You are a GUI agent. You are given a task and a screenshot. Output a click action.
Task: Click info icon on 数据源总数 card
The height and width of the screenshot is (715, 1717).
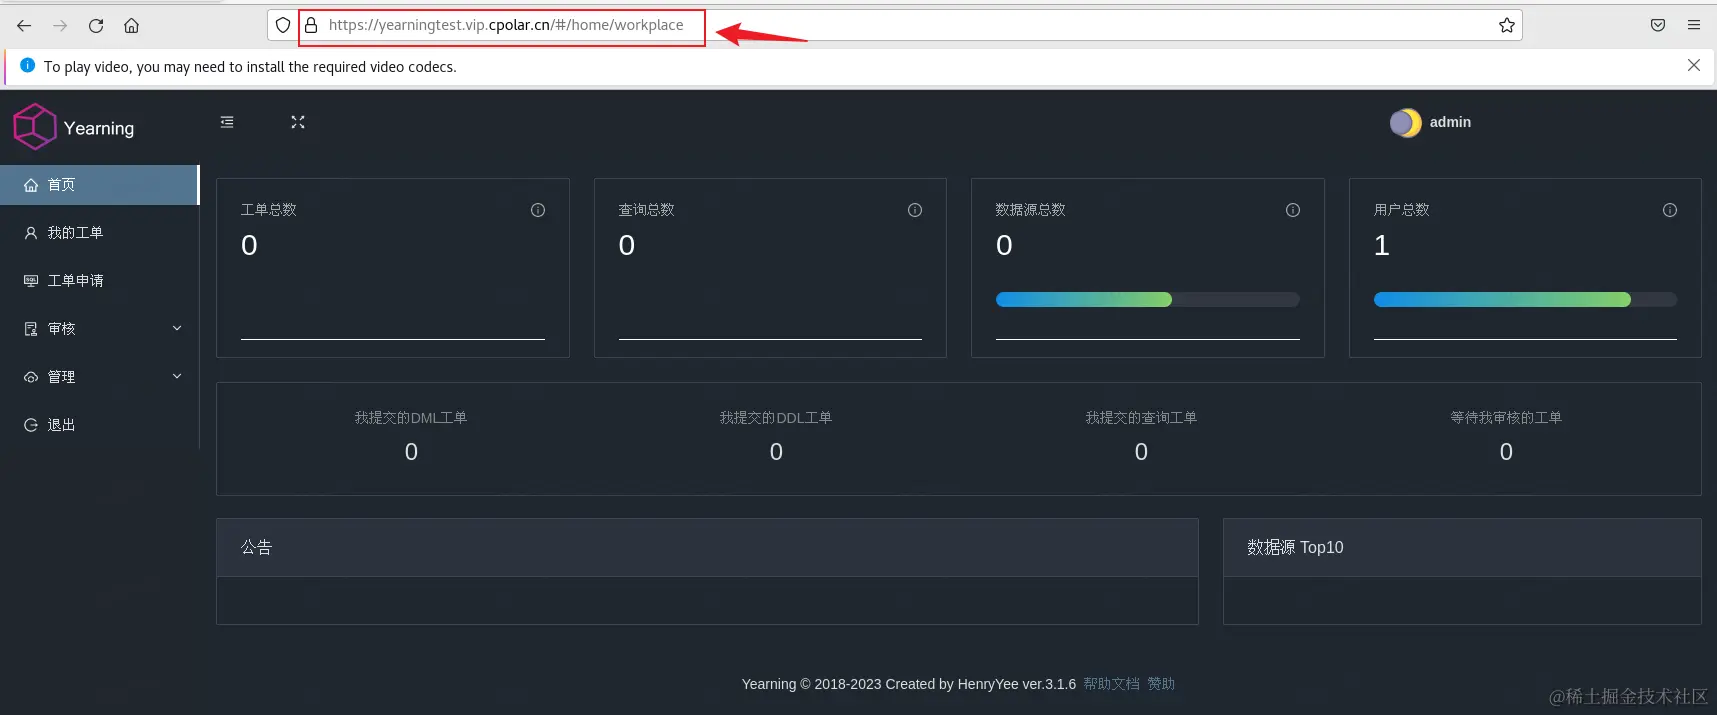tap(1293, 210)
